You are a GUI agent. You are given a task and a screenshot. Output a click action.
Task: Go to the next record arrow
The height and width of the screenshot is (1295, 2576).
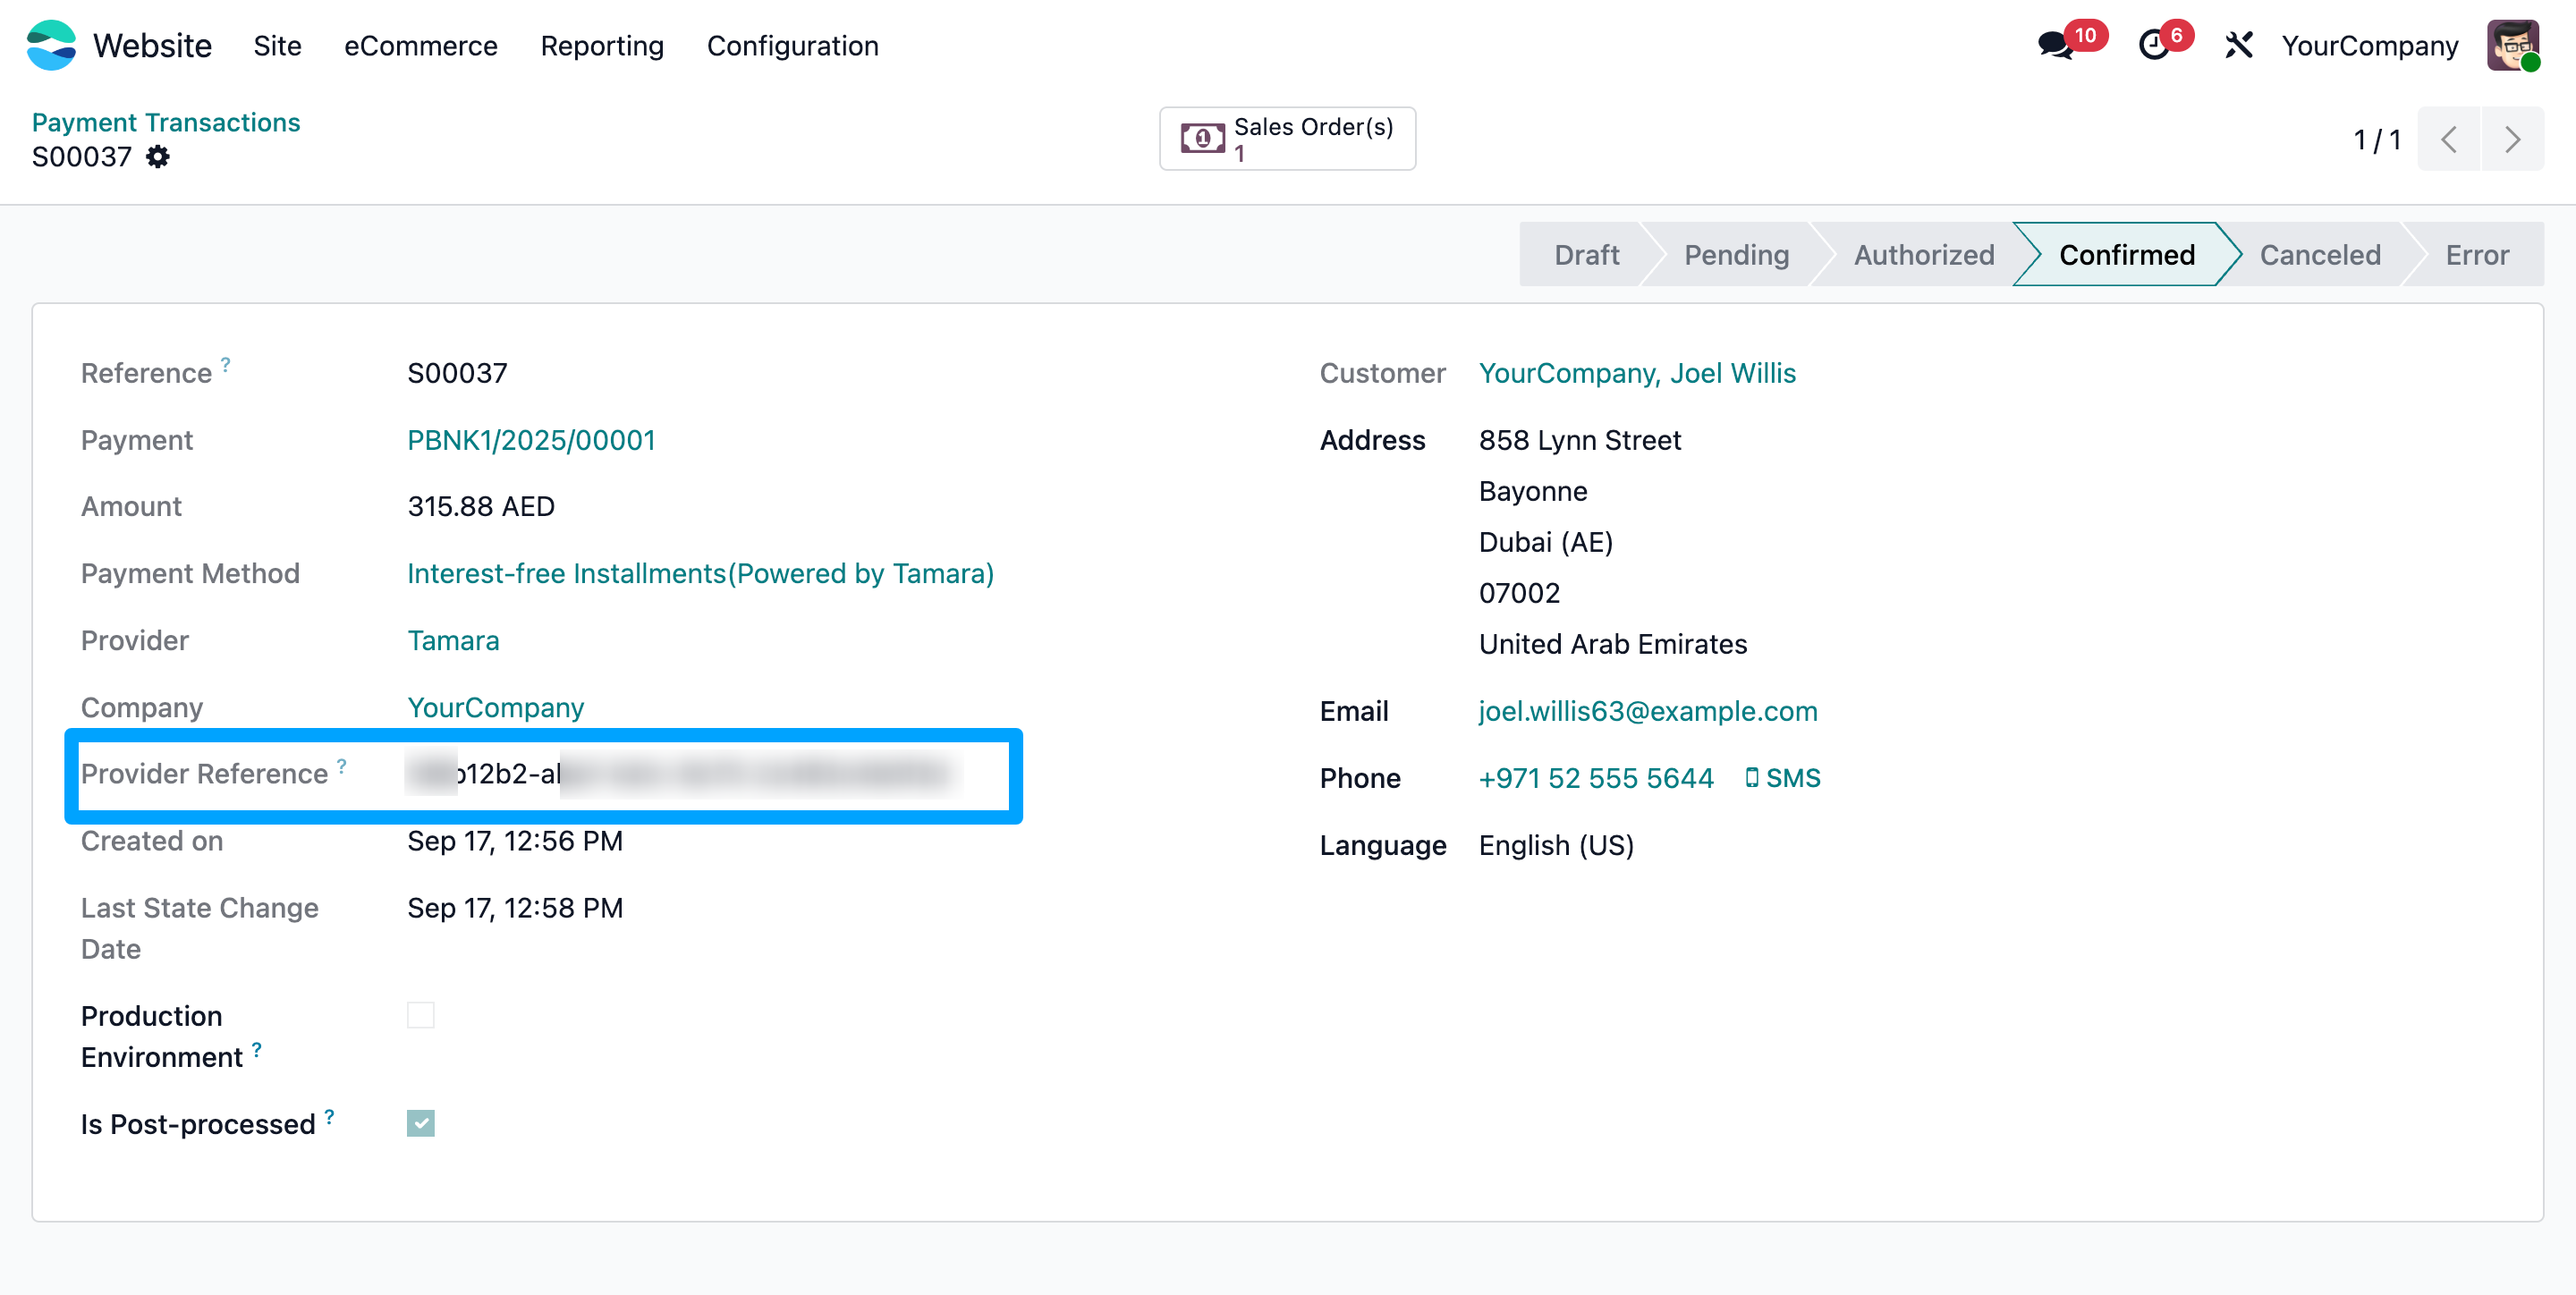(2512, 139)
